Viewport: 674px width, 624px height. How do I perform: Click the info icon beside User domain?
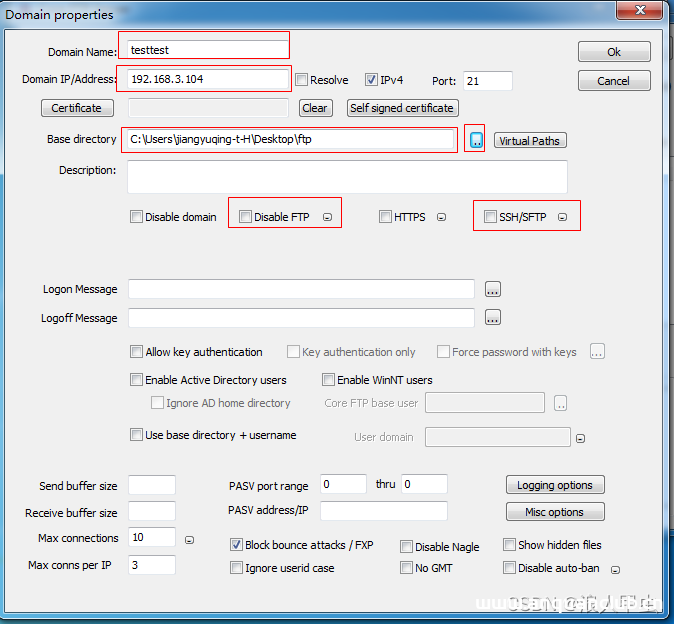580,438
